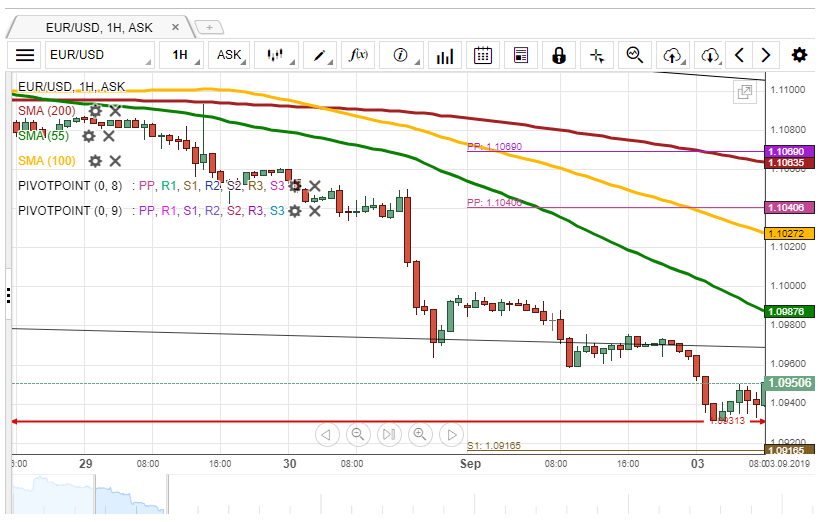Viewport: 829px width, 522px height.
Task: Open the EUR/USD instrument dropdown
Action: [x=99, y=55]
